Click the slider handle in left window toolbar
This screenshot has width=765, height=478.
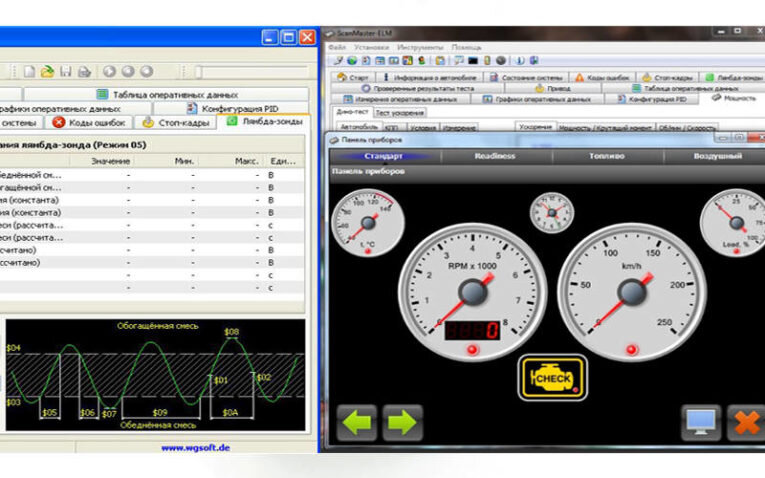click(198, 72)
